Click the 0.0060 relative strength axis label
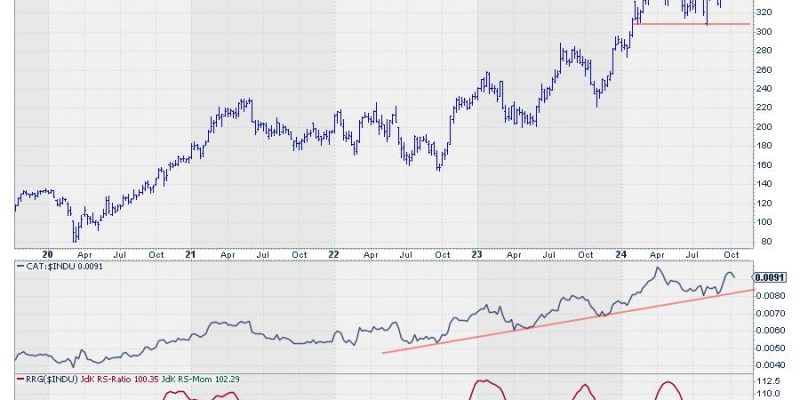This screenshot has height=400, width=800. [770, 331]
